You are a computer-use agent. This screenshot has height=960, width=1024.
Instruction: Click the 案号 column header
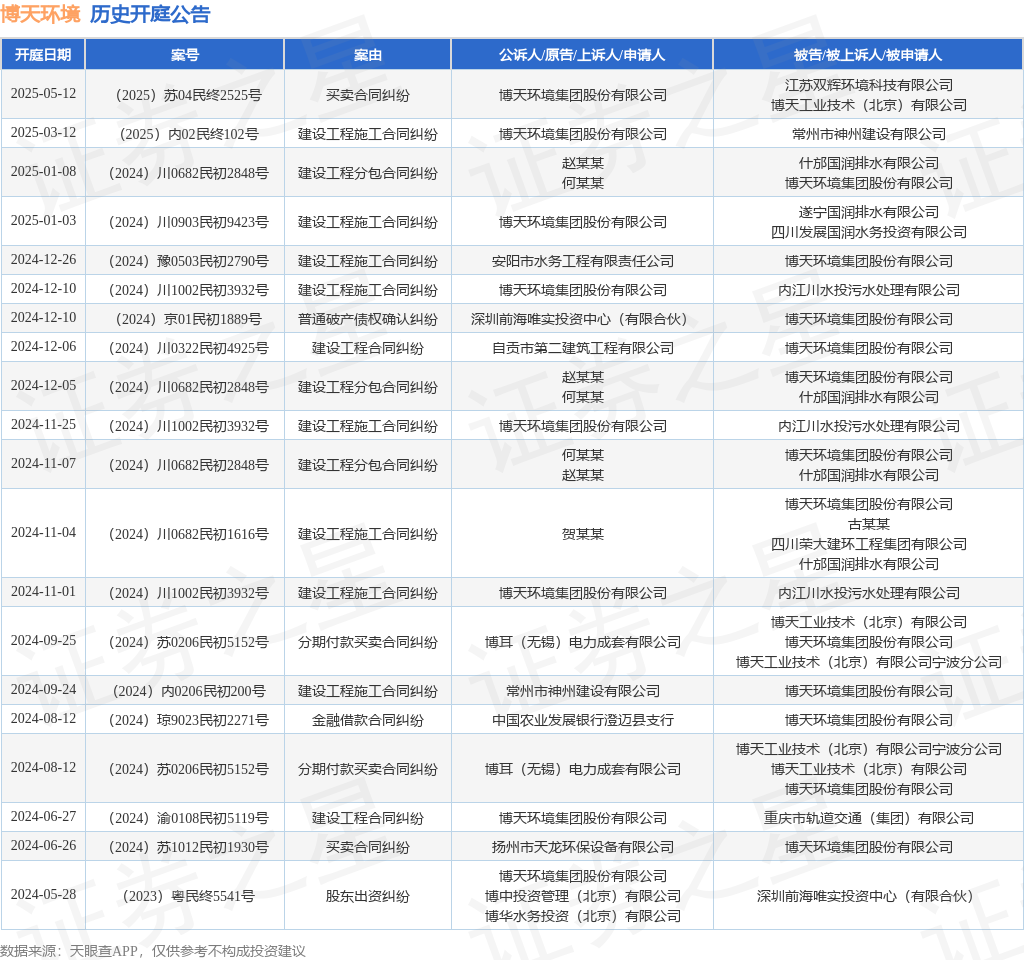coord(185,55)
